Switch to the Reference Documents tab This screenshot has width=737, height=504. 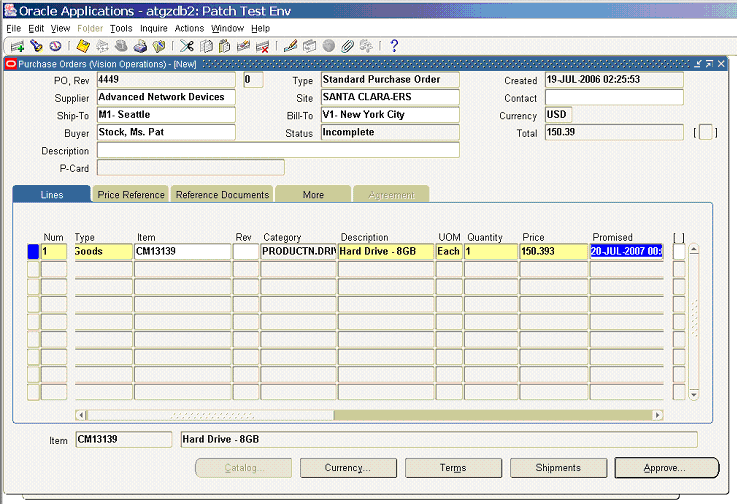click(222, 195)
